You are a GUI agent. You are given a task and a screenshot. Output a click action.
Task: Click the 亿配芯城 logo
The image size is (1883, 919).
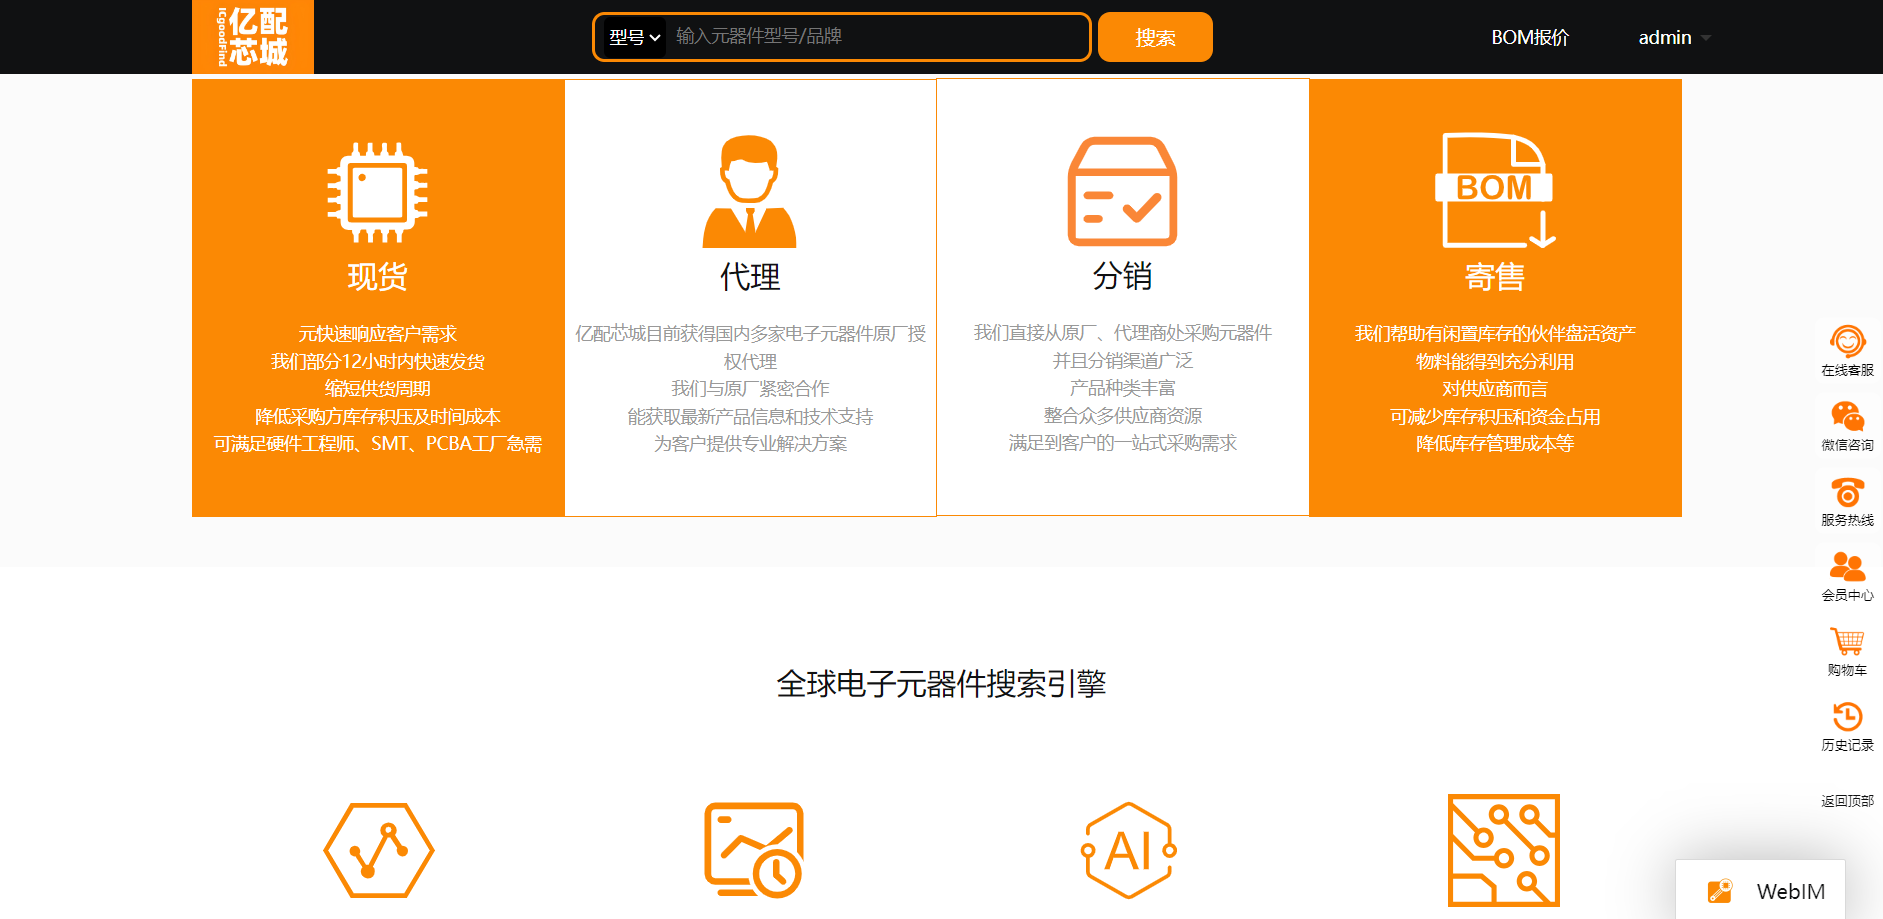pos(253,37)
